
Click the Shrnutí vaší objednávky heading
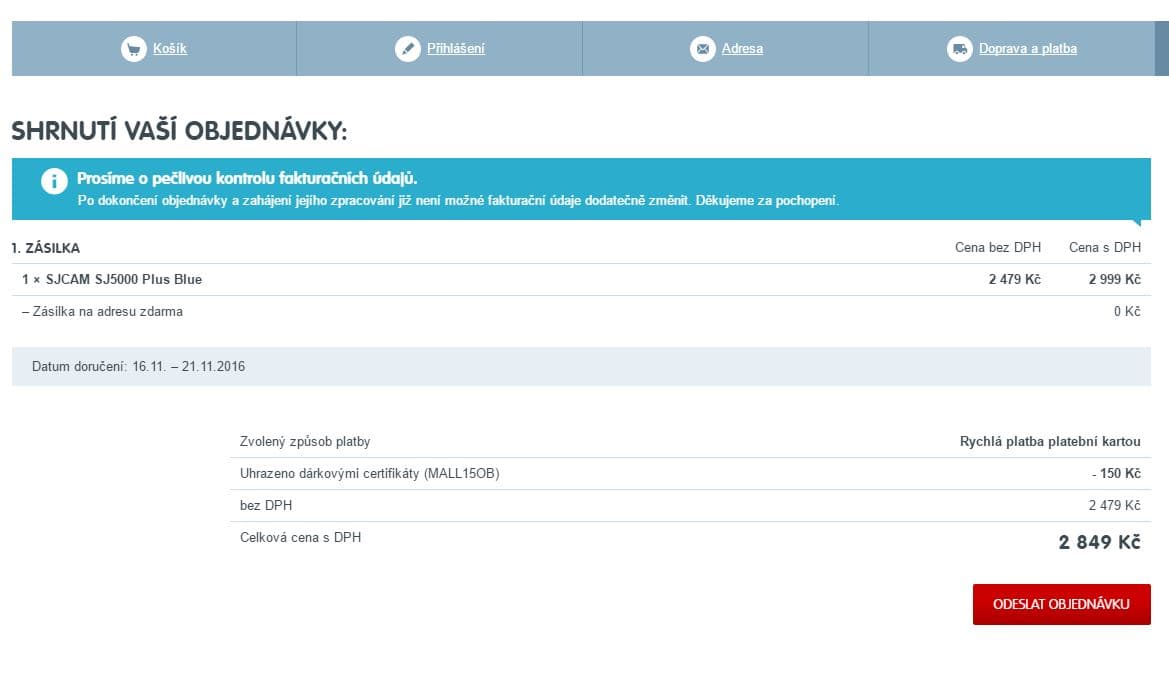[179, 130]
